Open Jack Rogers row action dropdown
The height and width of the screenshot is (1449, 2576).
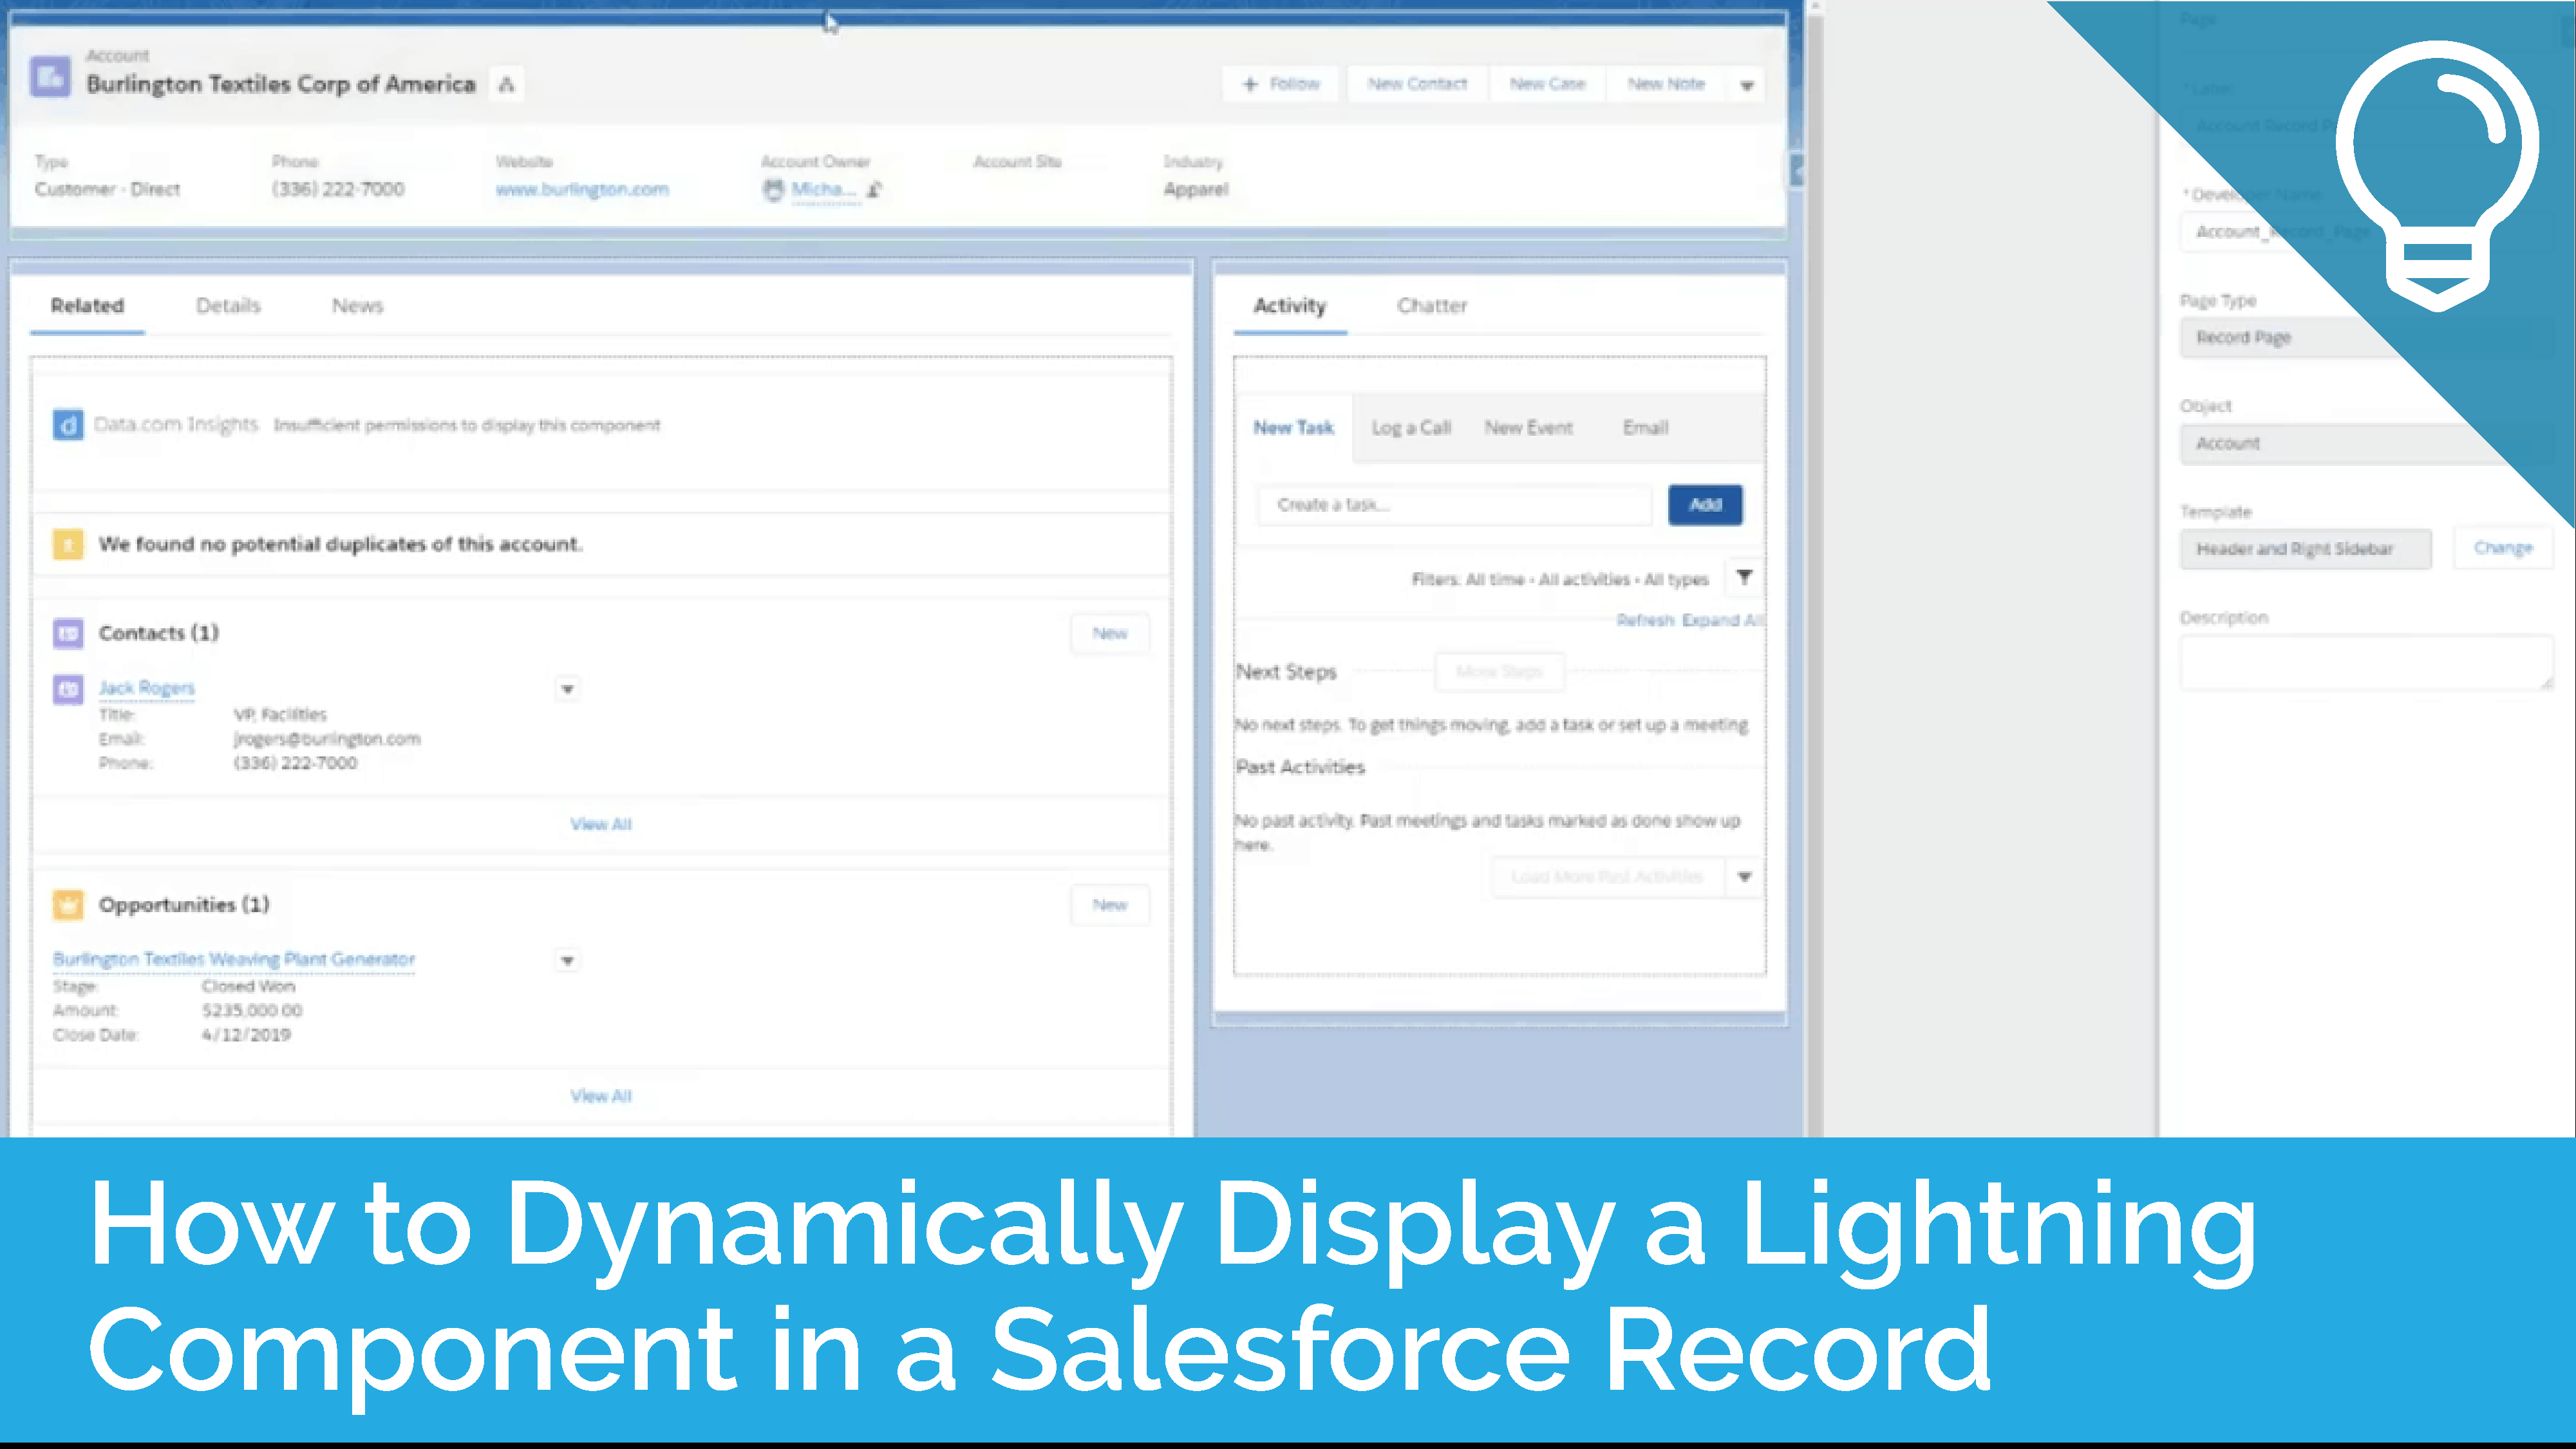[x=567, y=689]
